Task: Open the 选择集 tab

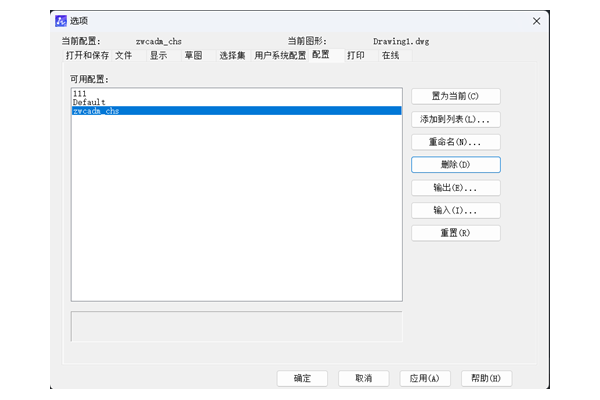Action: coord(233,56)
